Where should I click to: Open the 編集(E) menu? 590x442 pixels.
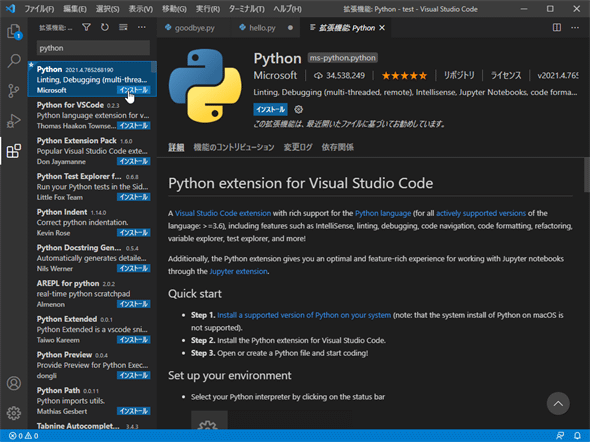point(75,9)
